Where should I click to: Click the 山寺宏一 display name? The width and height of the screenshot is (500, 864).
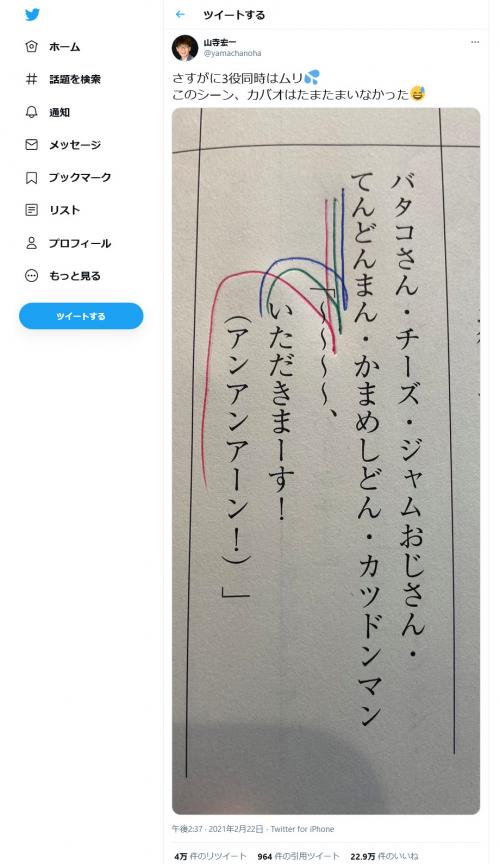[220, 42]
